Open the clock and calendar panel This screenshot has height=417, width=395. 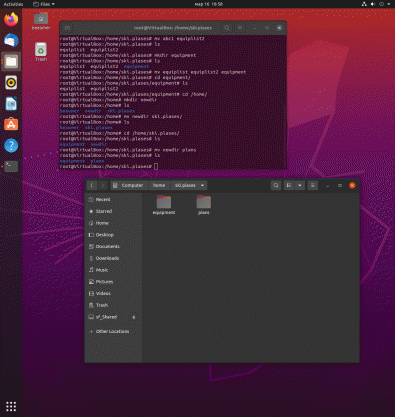click(209, 4)
